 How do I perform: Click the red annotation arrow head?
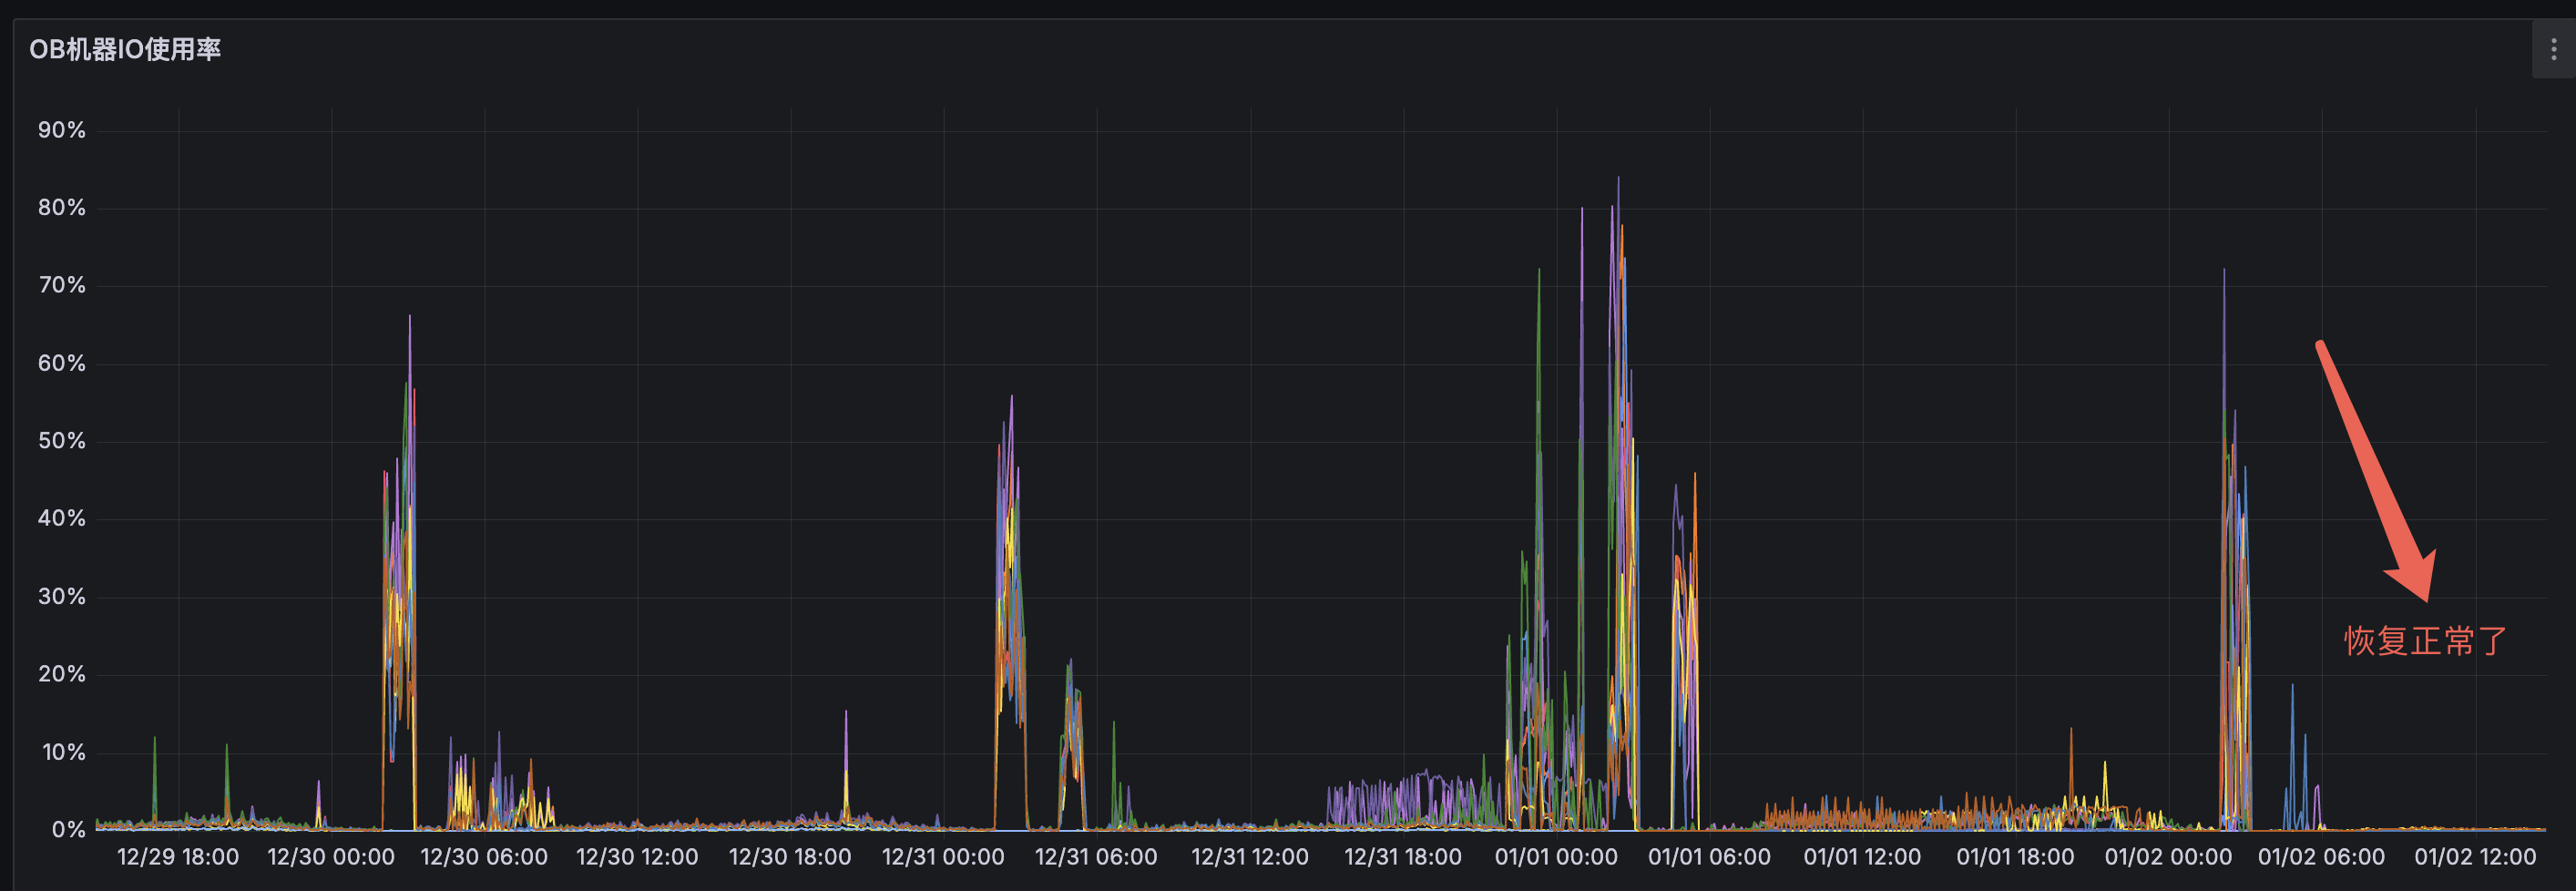tap(2419, 581)
